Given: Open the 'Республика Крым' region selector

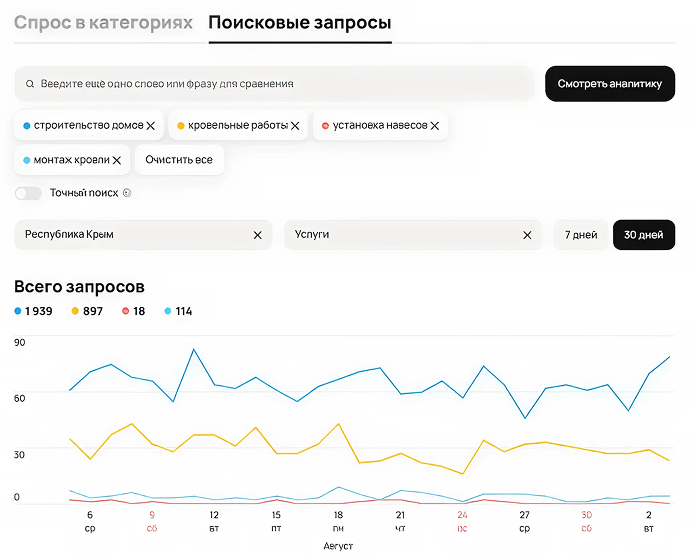Looking at the screenshot, I should tap(130, 235).
